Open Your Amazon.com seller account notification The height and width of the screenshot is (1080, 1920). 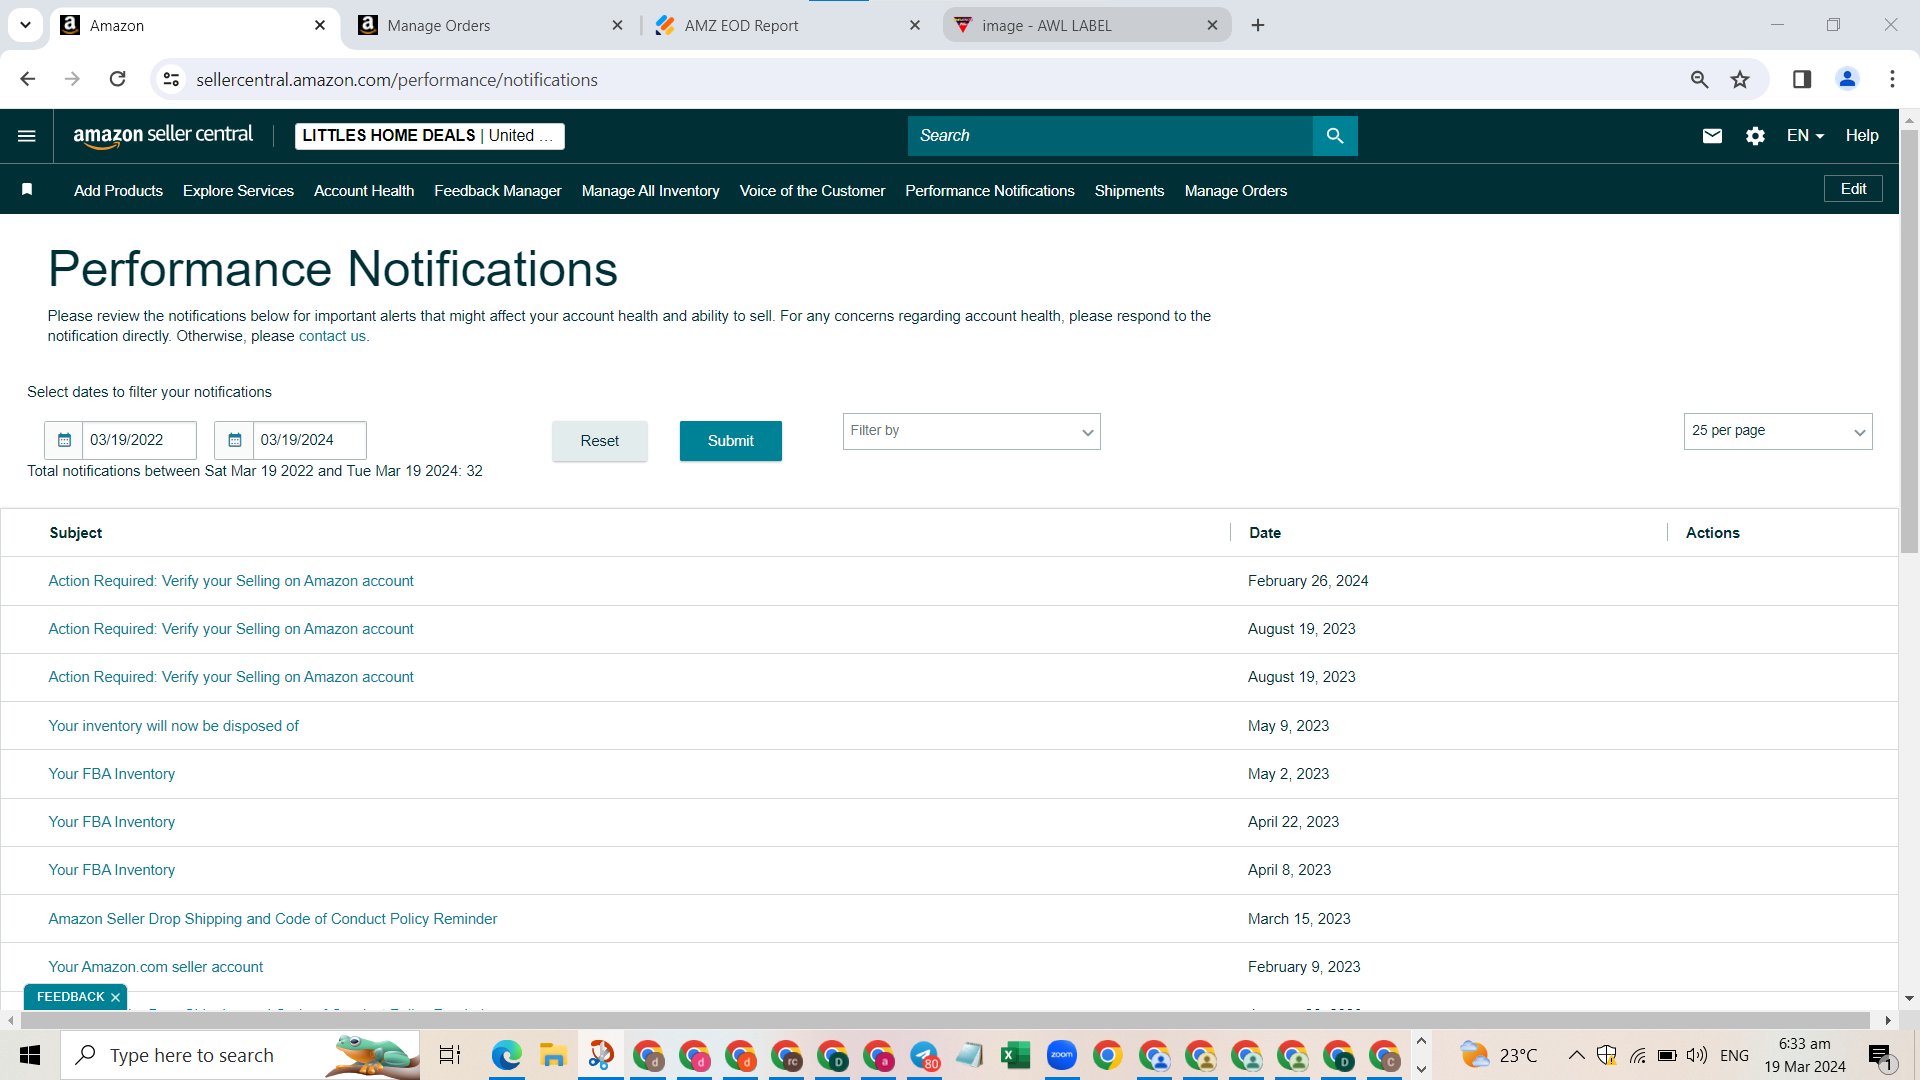156,967
